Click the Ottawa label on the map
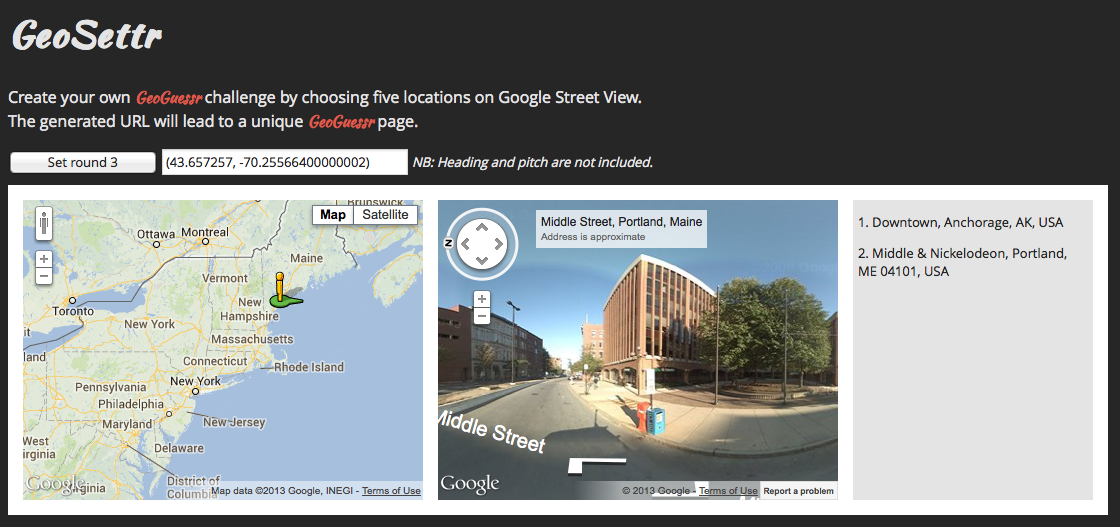Viewport: 1120px width, 527px height. pos(156,234)
